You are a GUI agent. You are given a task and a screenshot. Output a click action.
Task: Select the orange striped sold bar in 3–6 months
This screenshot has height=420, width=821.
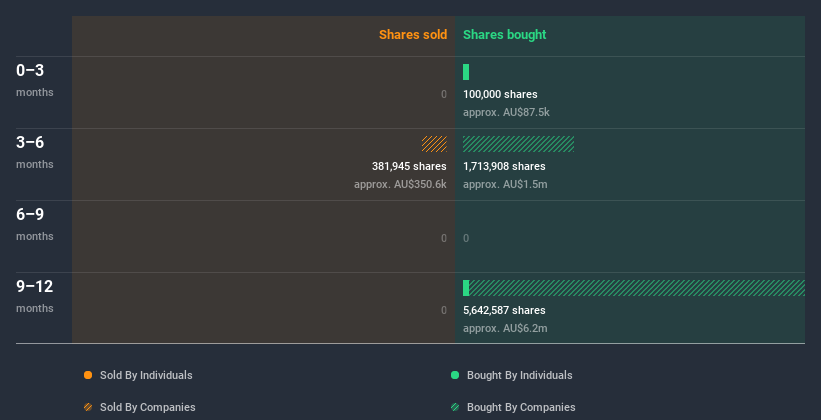pyautogui.click(x=435, y=144)
